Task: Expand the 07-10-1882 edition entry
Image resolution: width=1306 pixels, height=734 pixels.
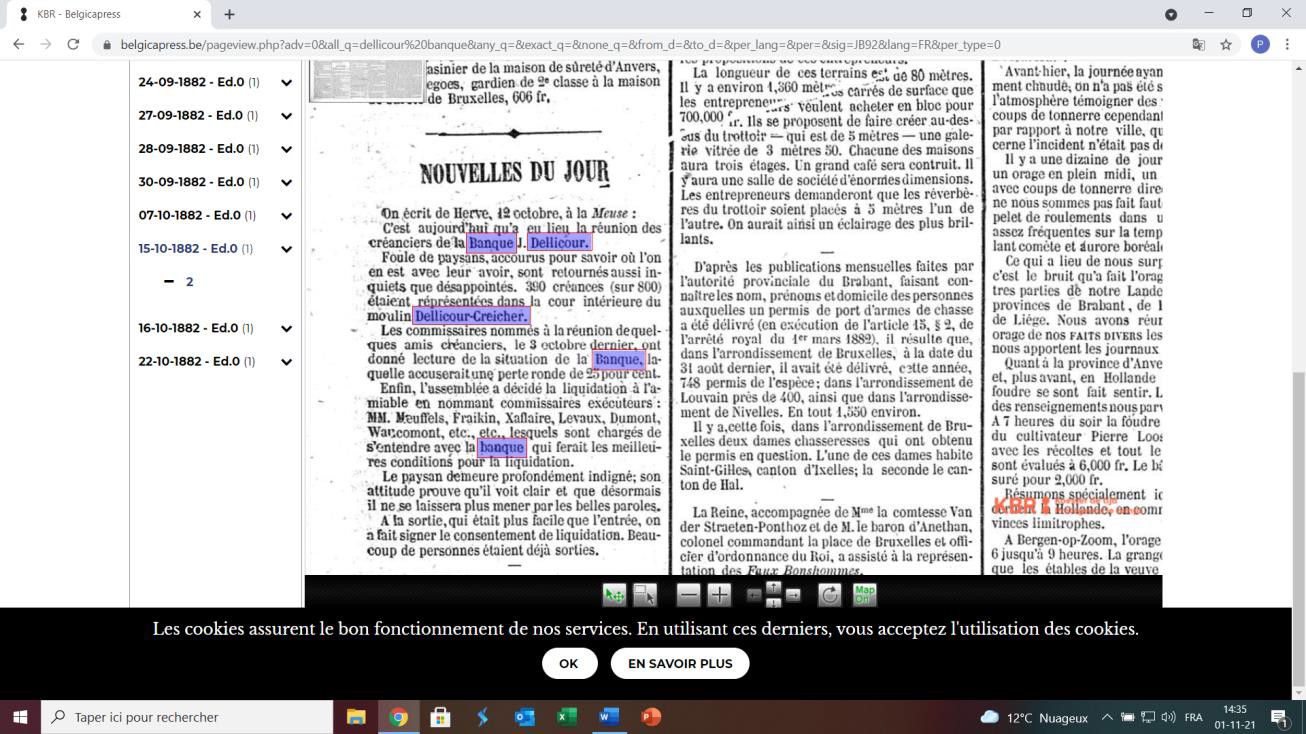Action: 286,216
